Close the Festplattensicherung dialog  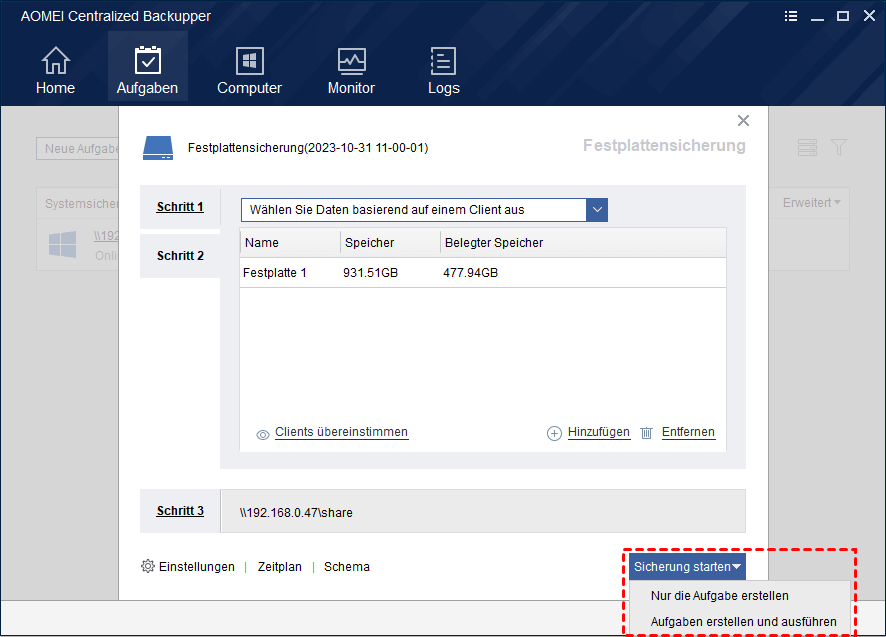tap(743, 120)
